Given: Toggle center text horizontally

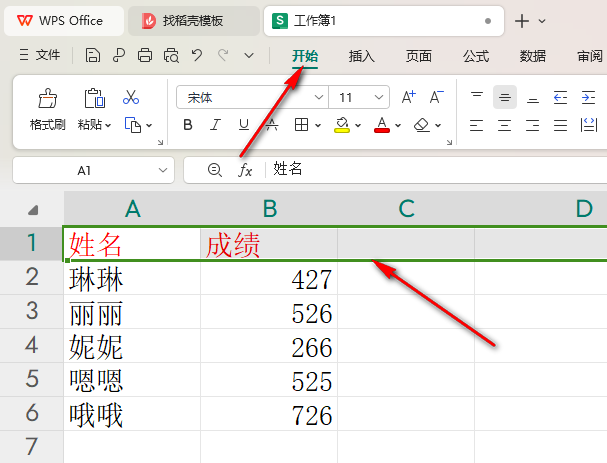Looking at the screenshot, I should (504, 125).
